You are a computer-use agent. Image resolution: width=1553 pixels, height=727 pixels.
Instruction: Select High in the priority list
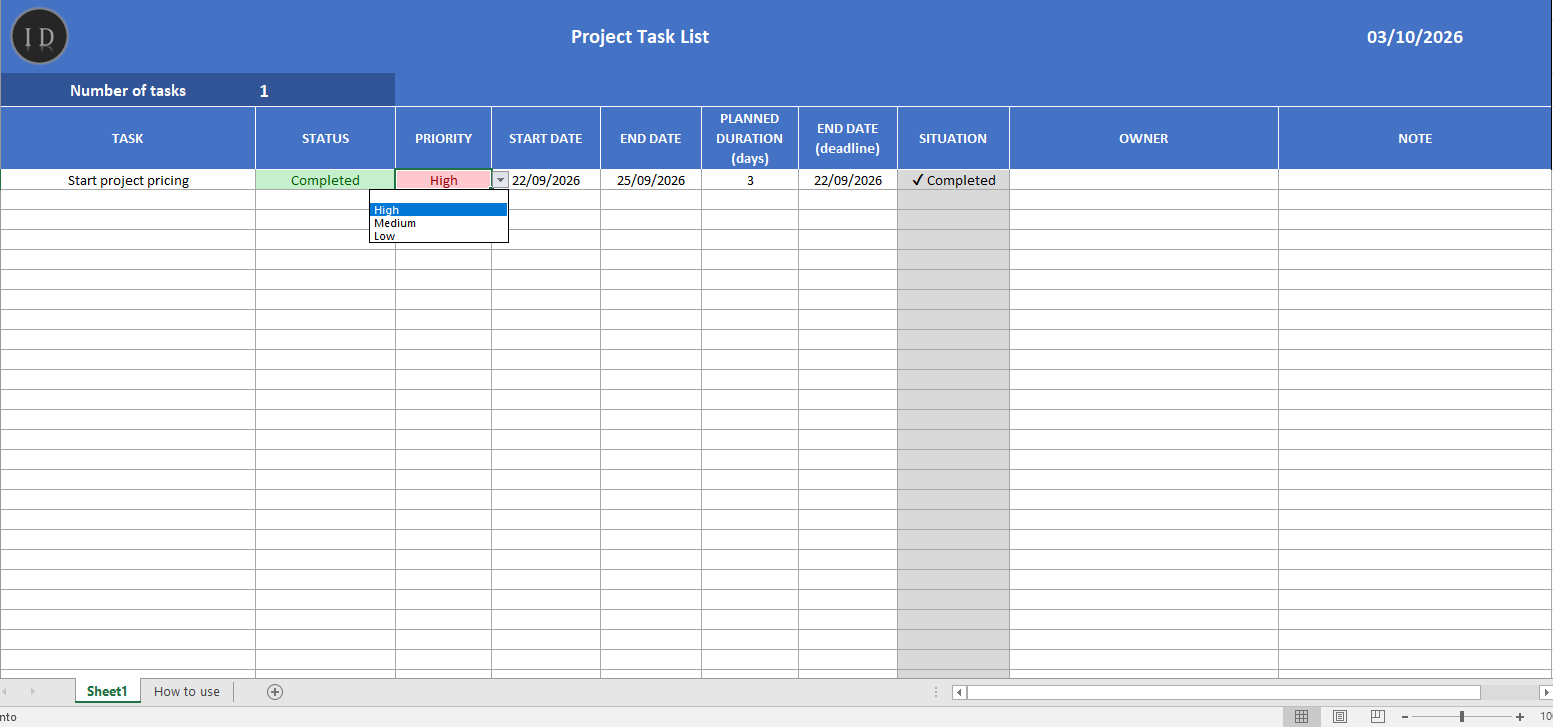(438, 210)
